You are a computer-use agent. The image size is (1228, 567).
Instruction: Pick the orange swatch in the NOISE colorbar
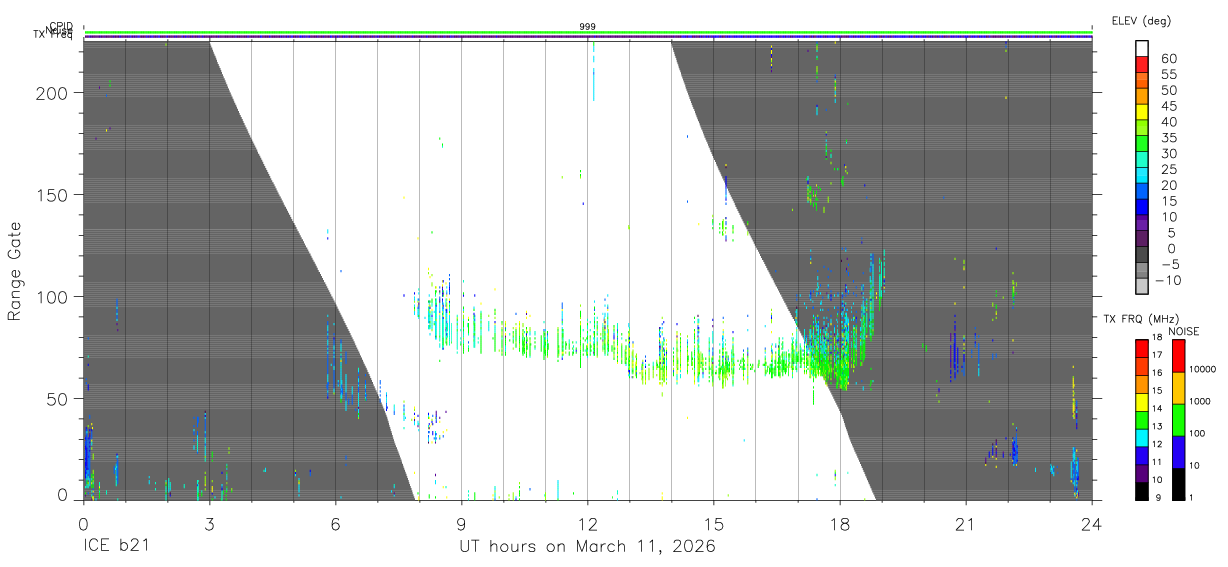pyautogui.click(x=1177, y=388)
